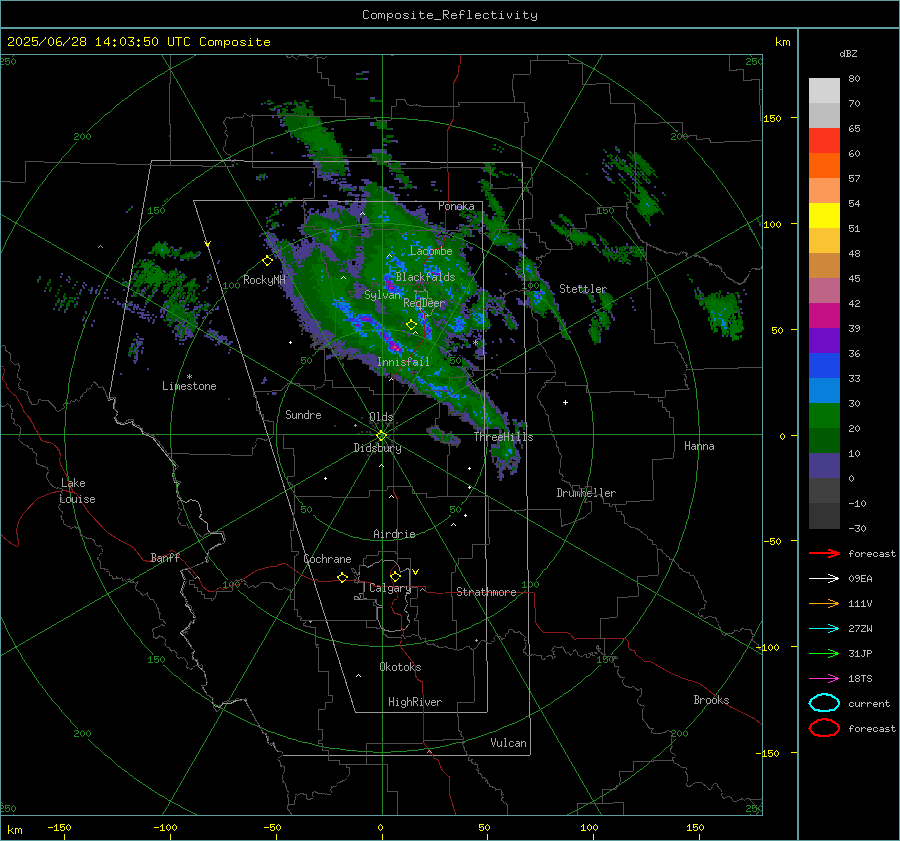
Task: Click the bright yellow 54 dBZ swatch
Action: (824, 215)
